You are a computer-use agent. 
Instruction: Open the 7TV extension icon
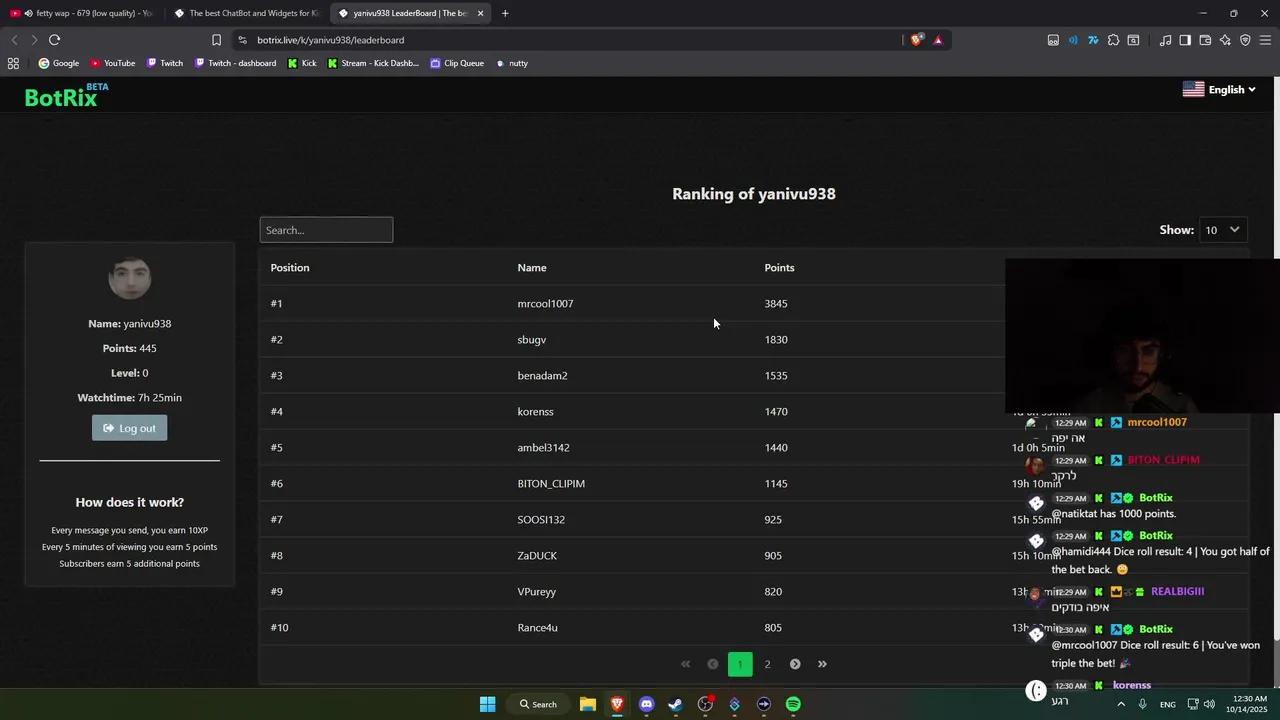click(1093, 40)
